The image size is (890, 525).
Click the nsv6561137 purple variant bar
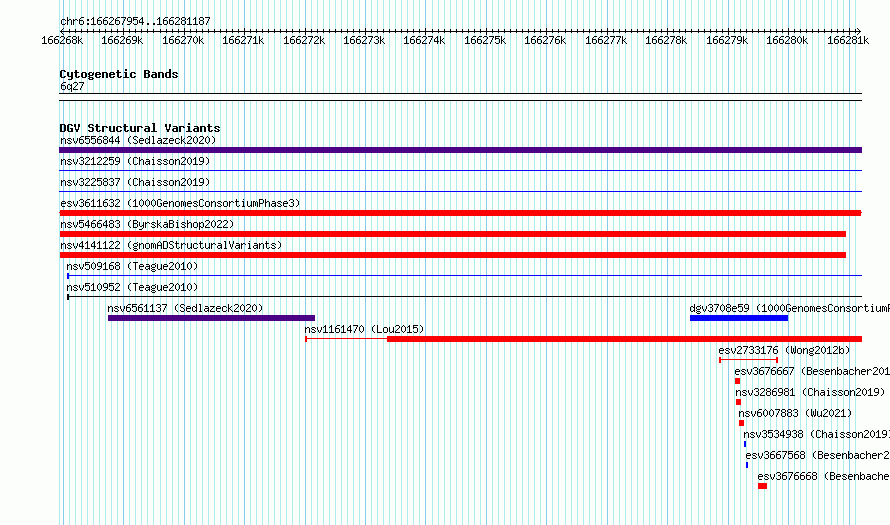click(x=211, y=318)
